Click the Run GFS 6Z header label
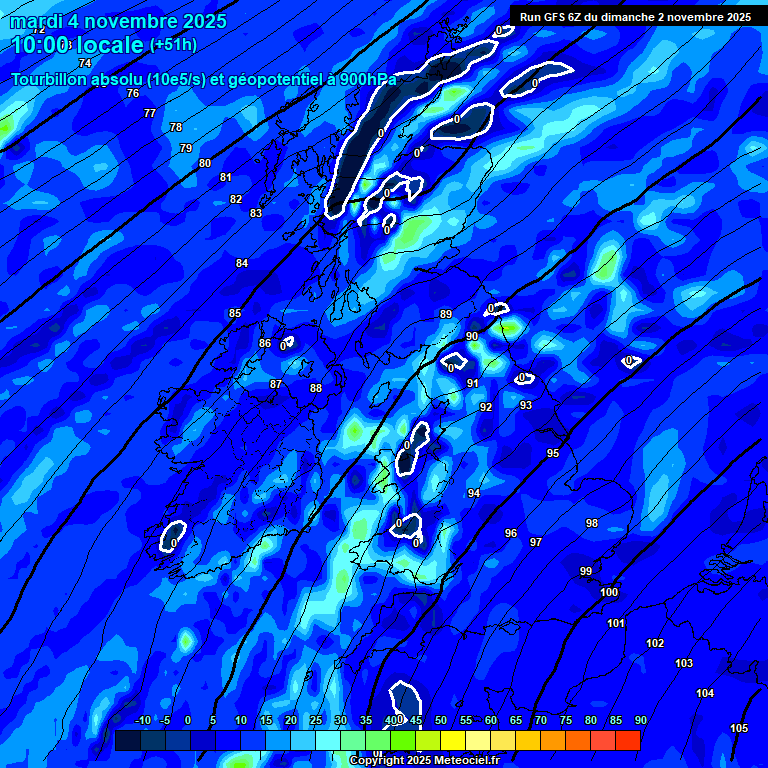 (x=635, y=17)
